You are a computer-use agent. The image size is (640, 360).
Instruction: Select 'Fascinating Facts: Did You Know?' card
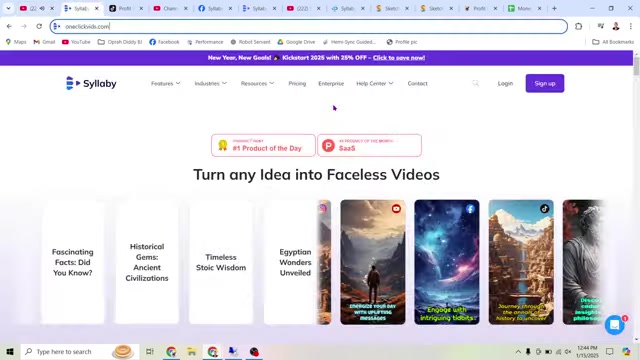pos(73,262)
